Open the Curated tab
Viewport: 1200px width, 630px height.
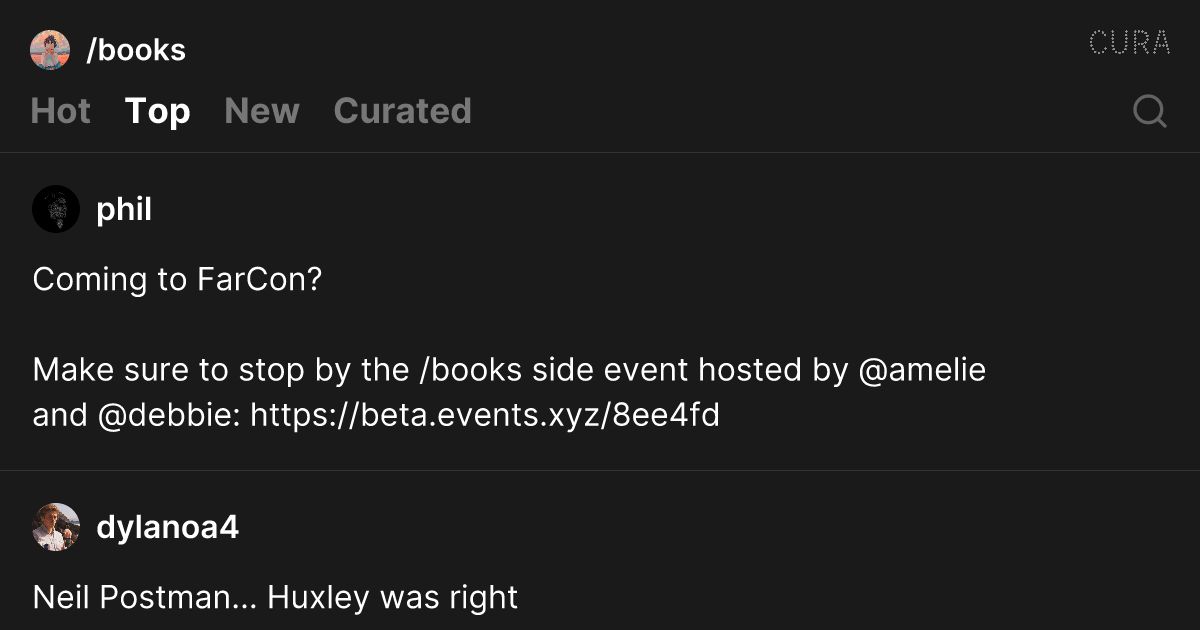click(402, 111)
